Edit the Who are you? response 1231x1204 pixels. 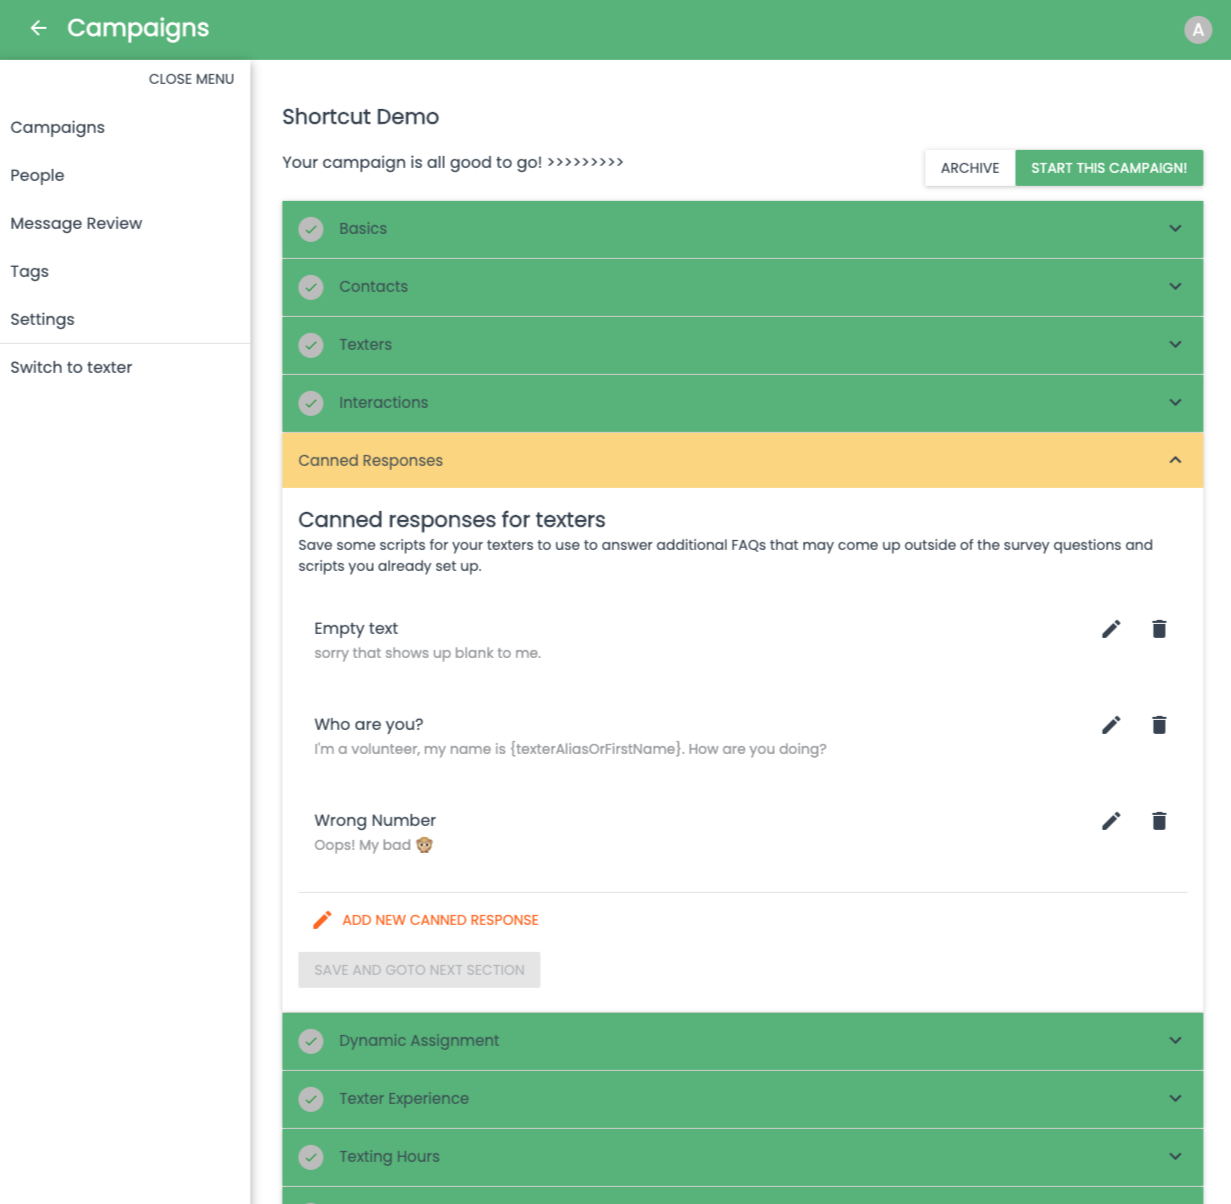(x=1111, y=725)
